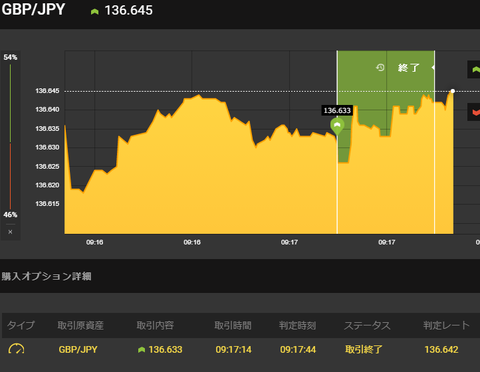Screen dimensions: 480x372
Task: Click the 136.645 y-axis label
Action: (x=47, y=91)
